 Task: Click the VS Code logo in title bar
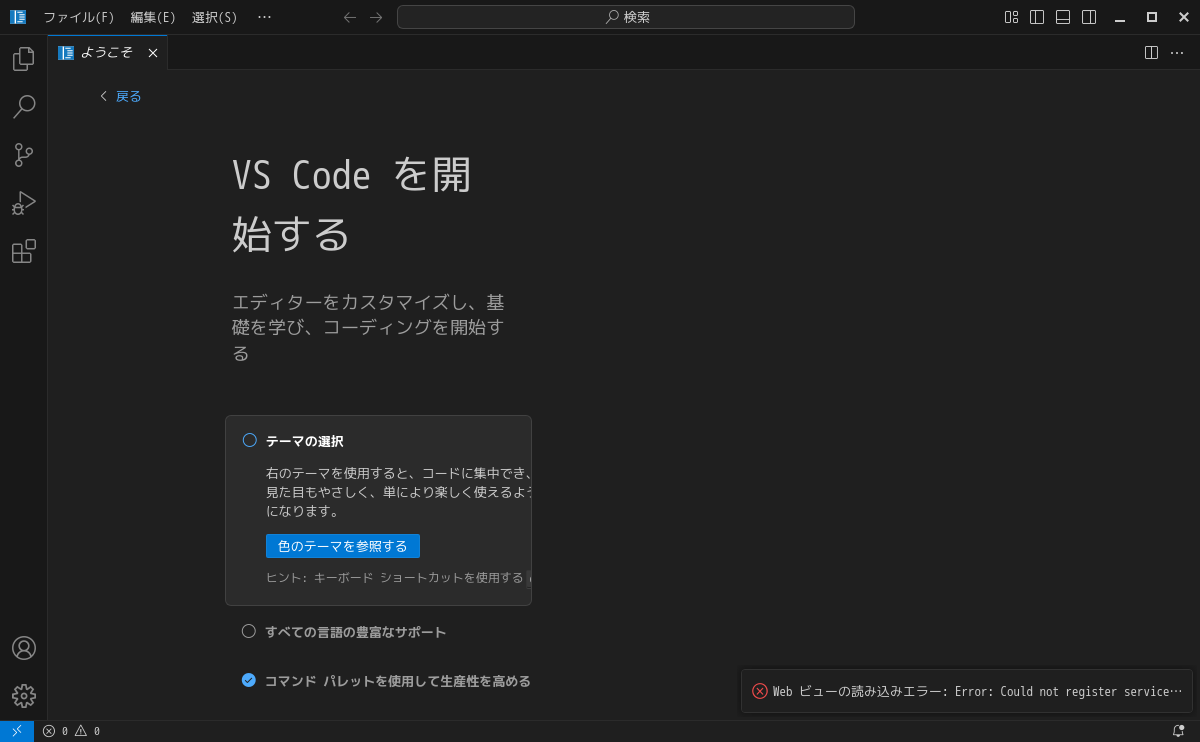coord(18,17)
